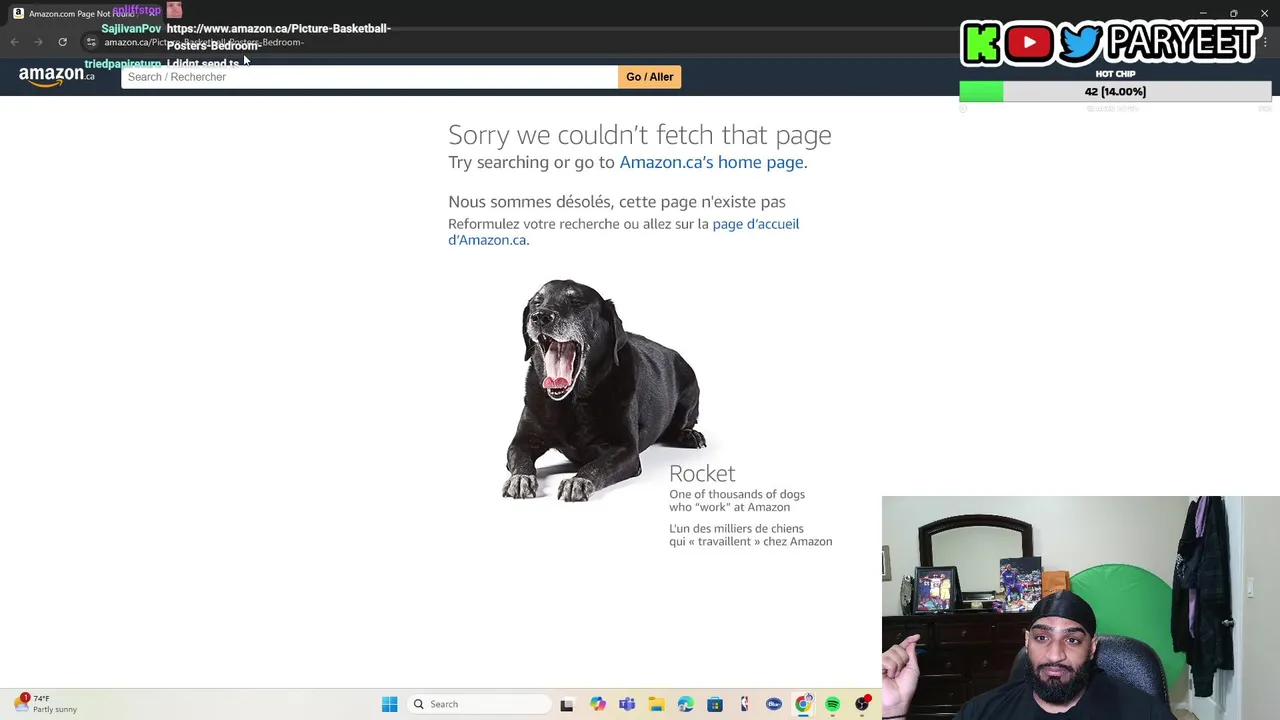This screenshot has height=720, width=1280.
Task: Open the Blue microphone app icon
Action: [774, 704]
